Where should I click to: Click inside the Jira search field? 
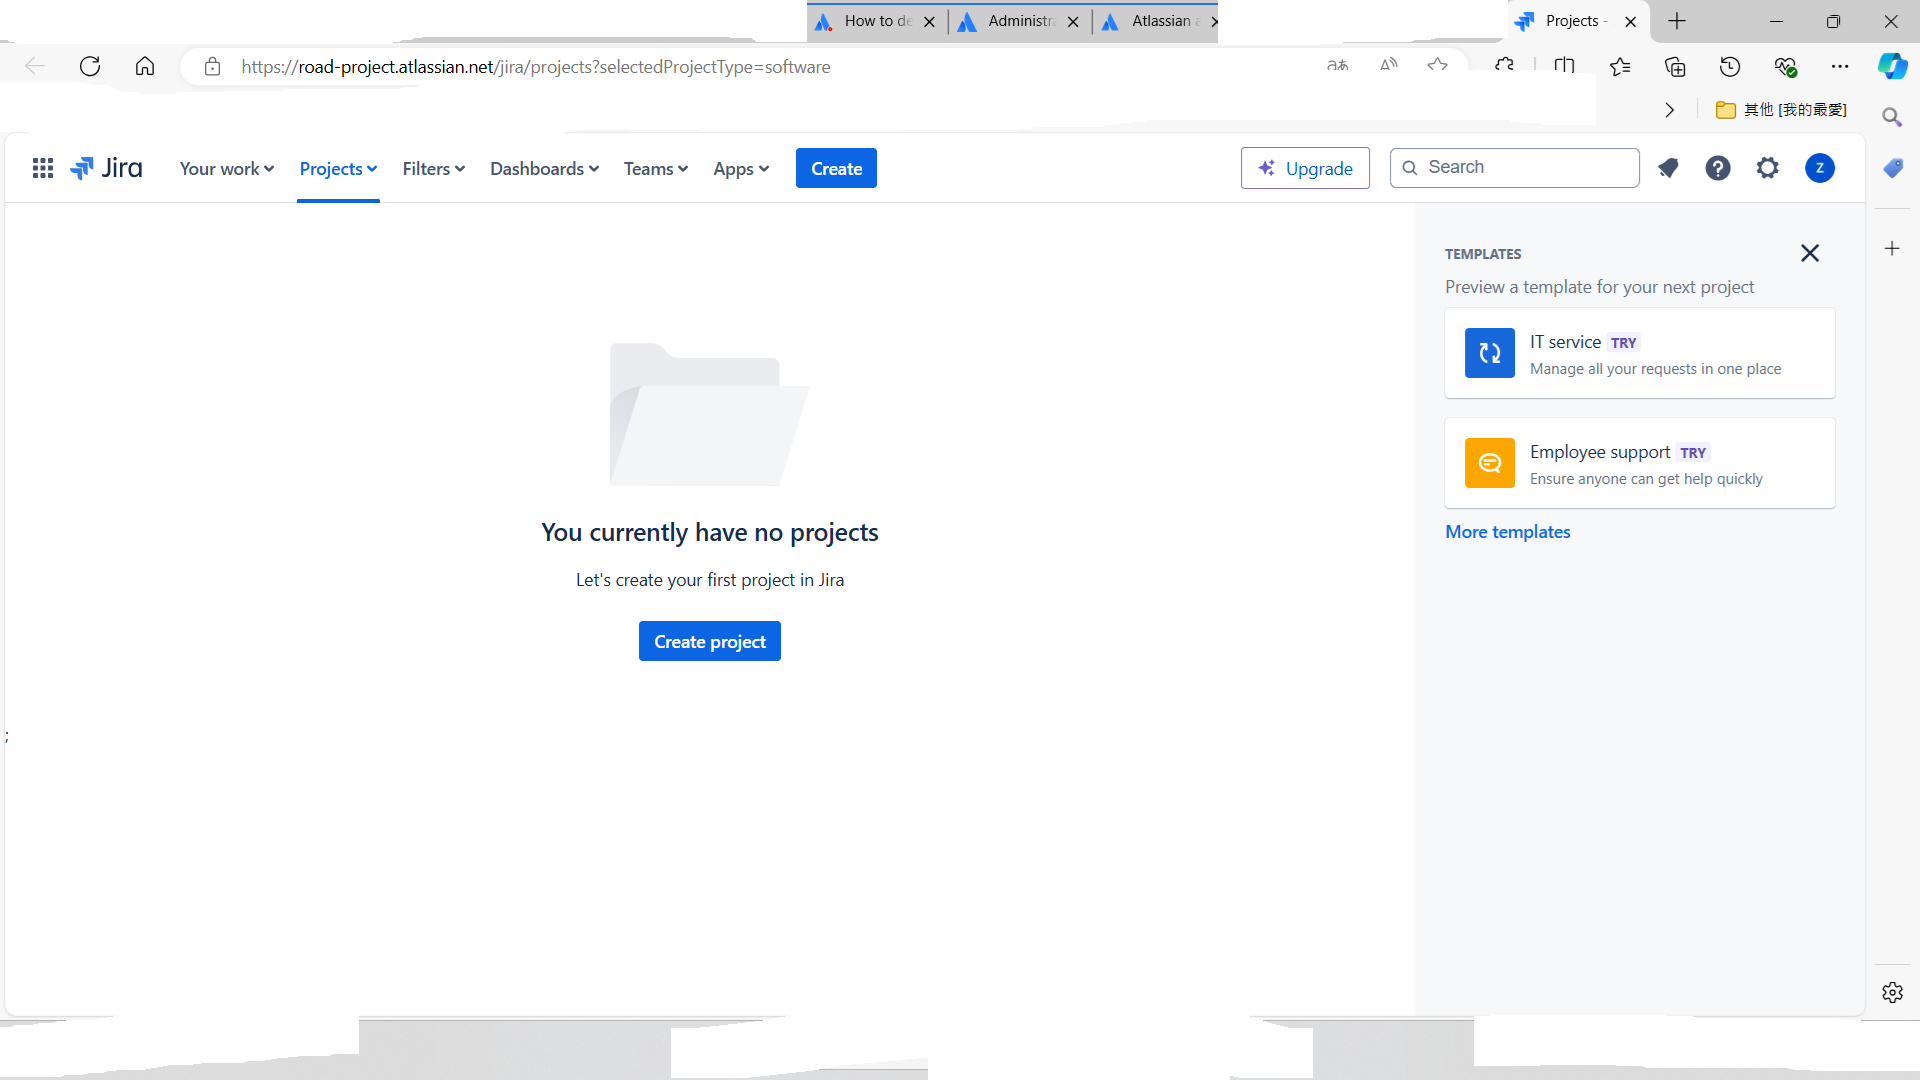coord(1514,167)
